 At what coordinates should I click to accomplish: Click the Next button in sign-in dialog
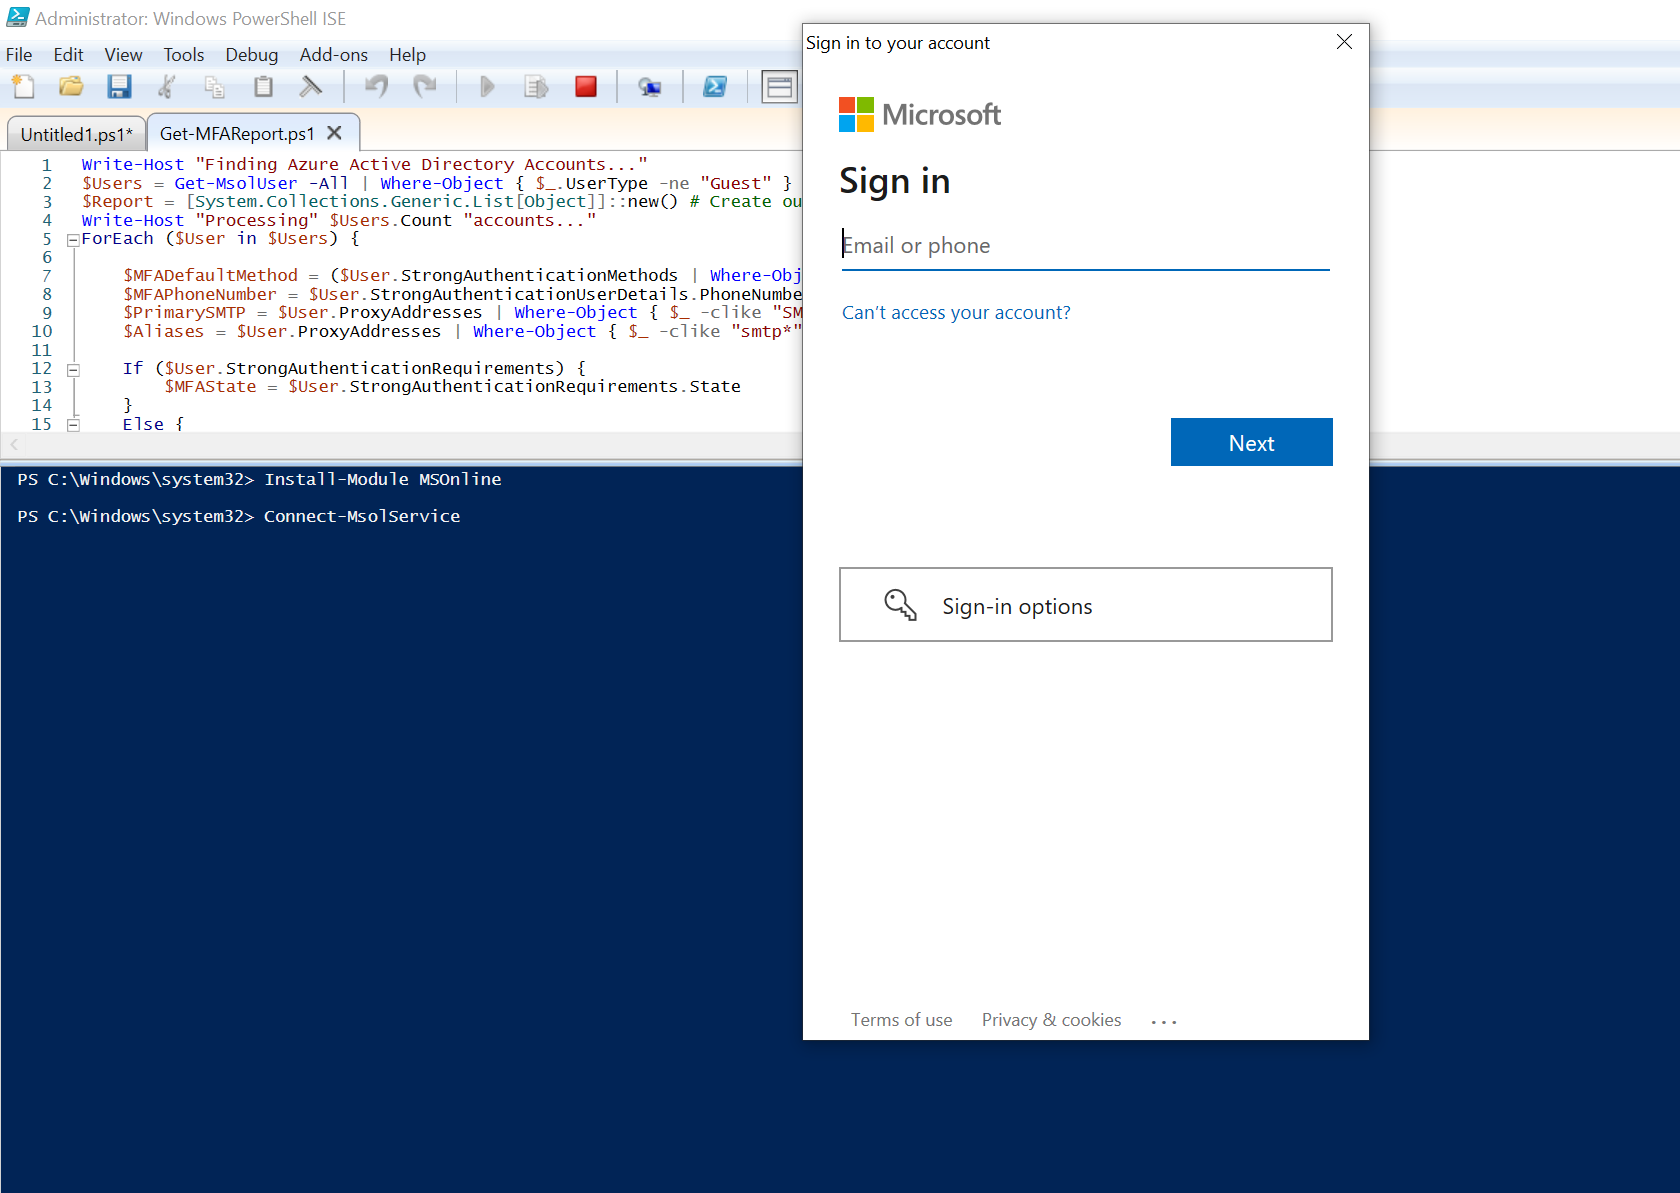1251,442
